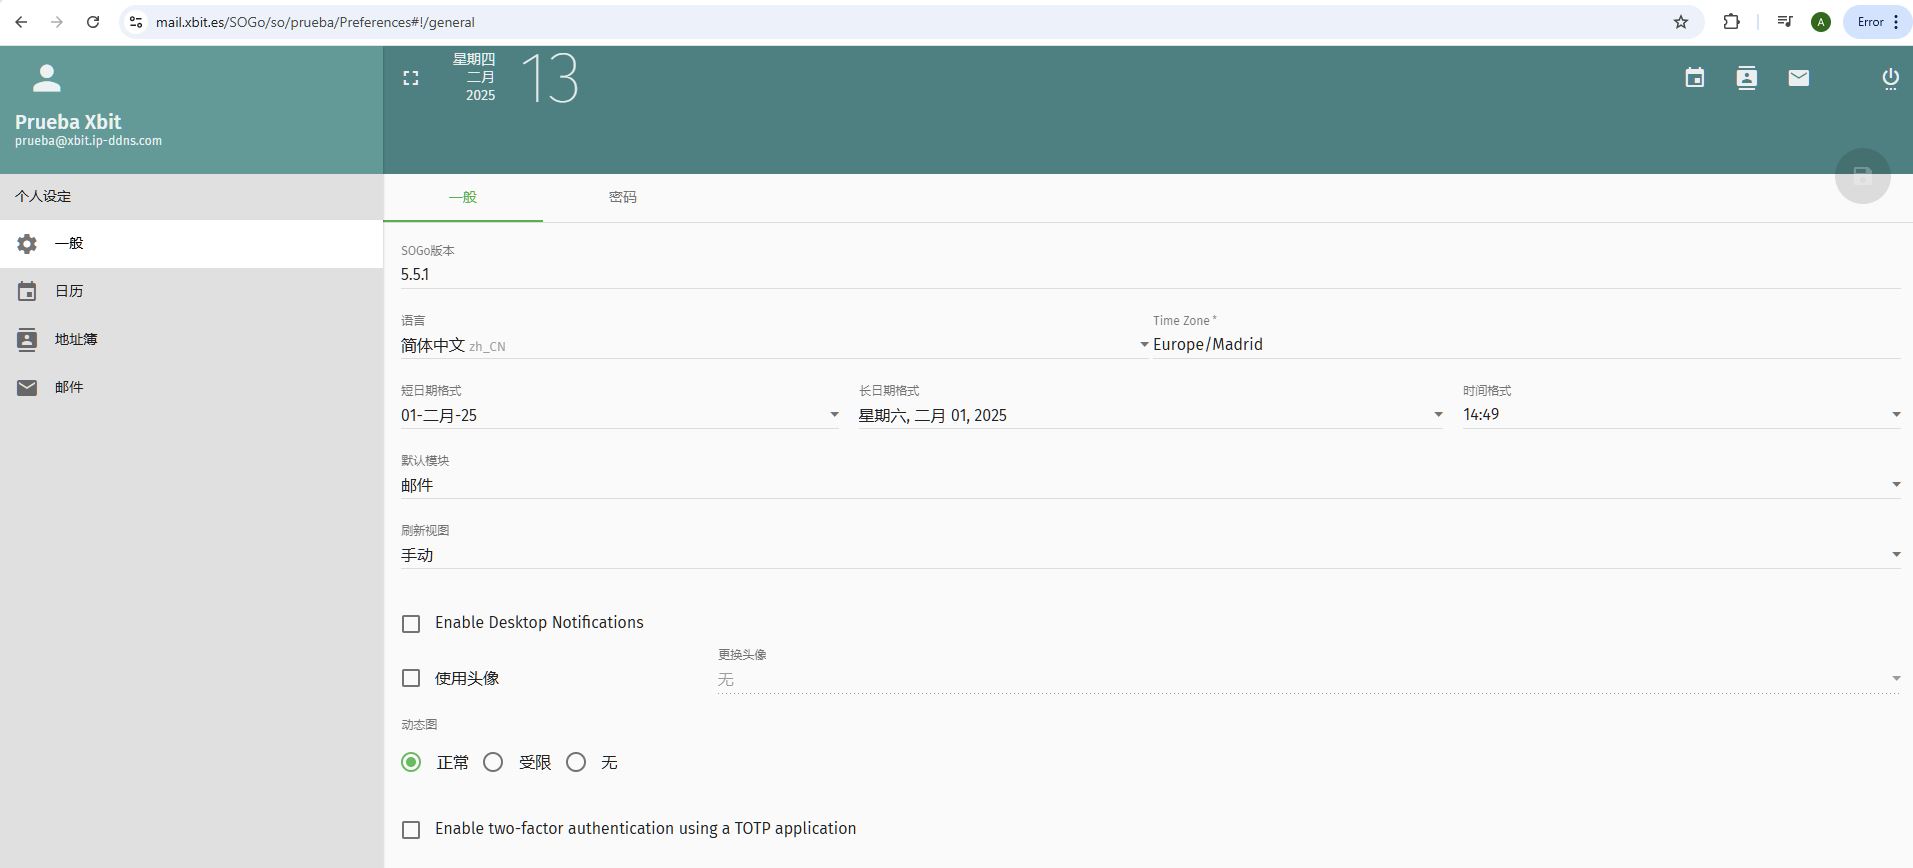Click the 个人设定 sidebar heading

43,196
